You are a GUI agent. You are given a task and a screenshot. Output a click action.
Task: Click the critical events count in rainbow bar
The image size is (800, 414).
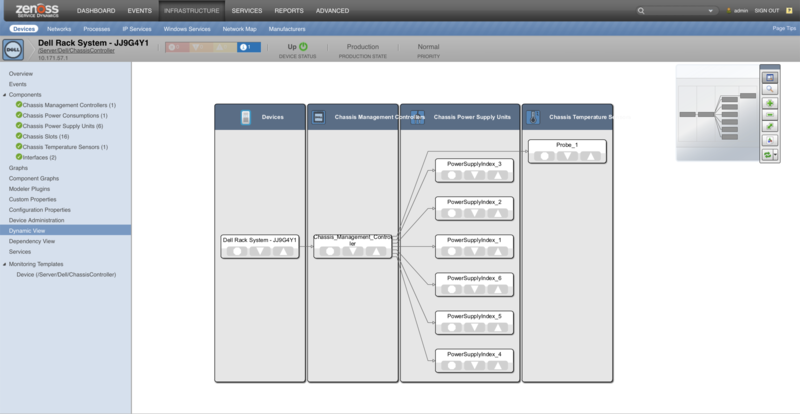point(175,47)
